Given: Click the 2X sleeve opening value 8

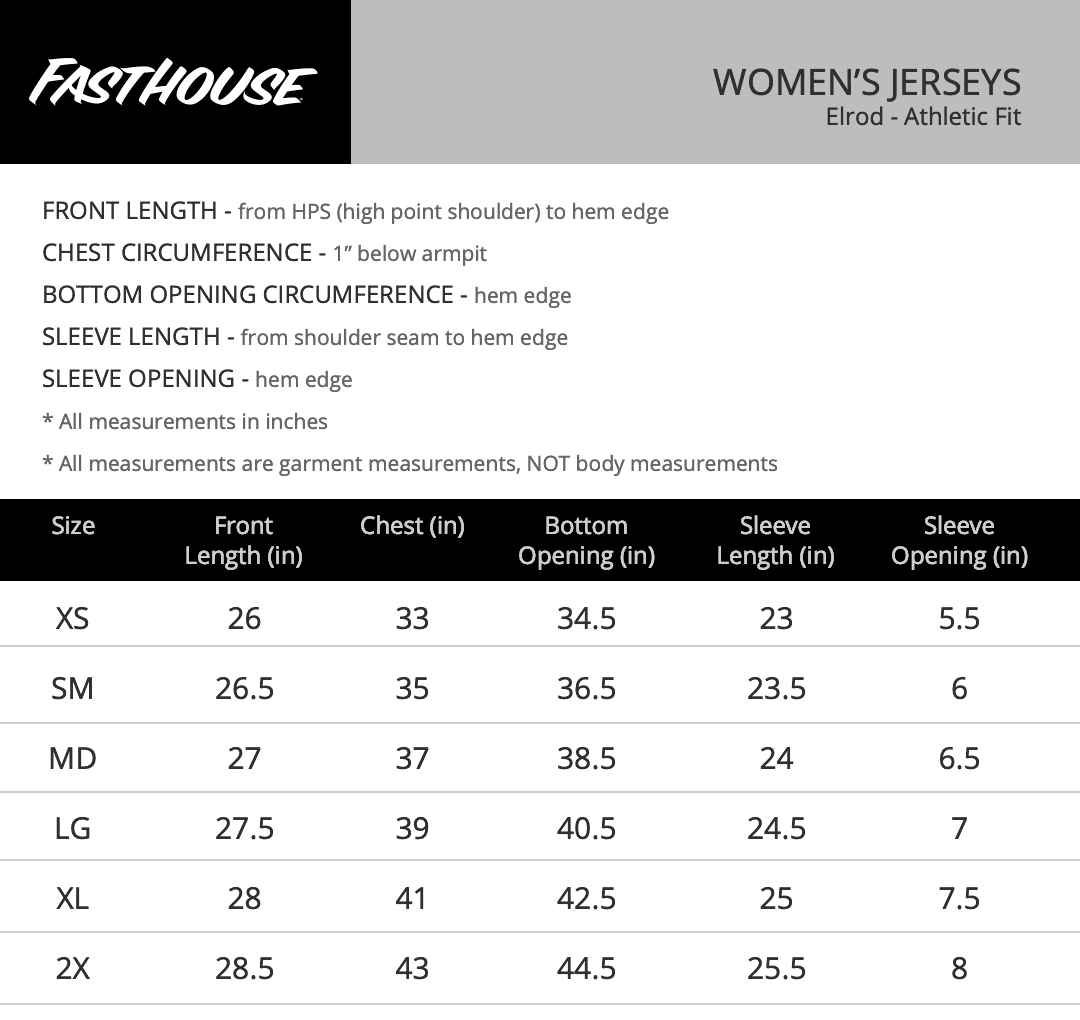Looking at the screenshot, I should pyautogui.click(x=959, y=968).
